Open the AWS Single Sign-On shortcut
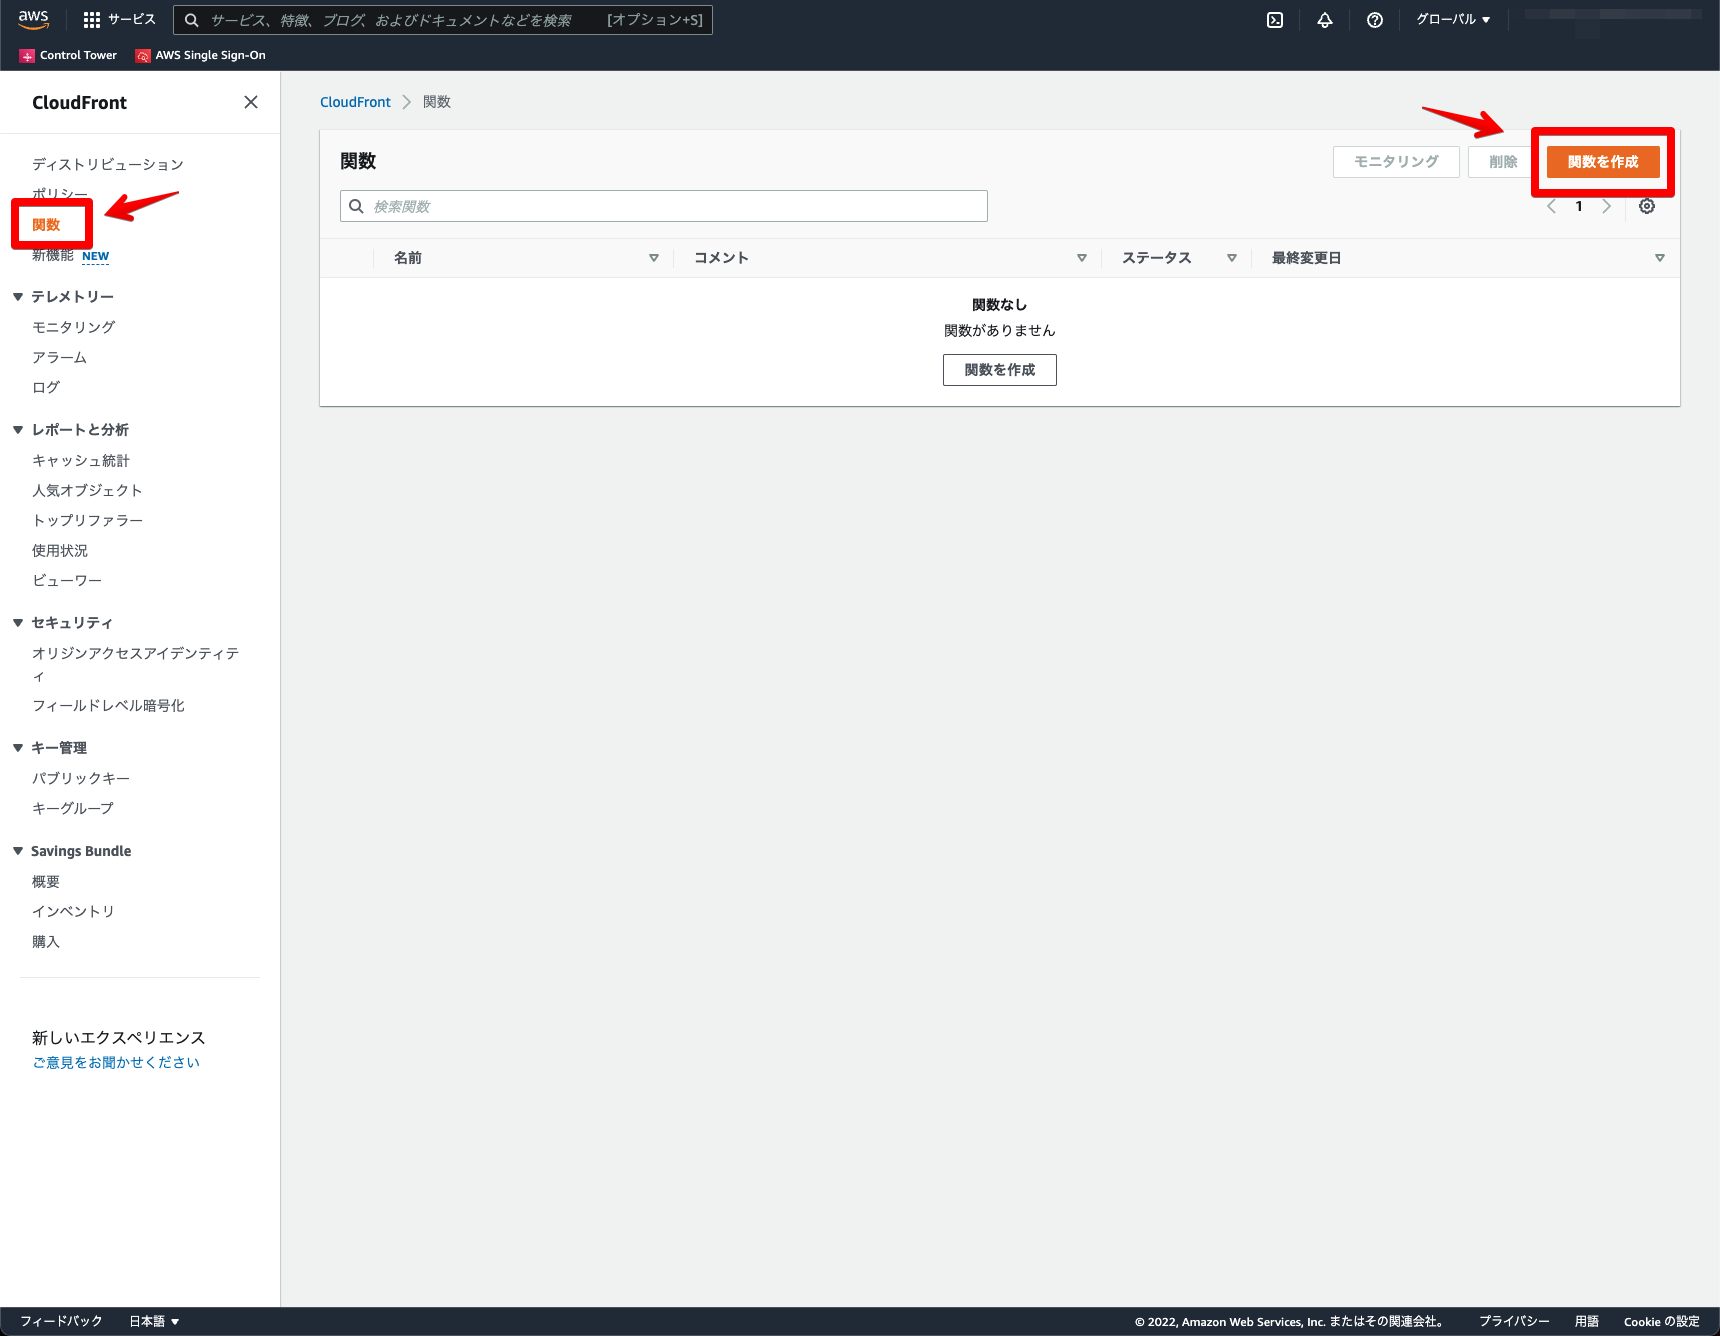The height and width of the screenshot is (1336, 1720). pos(201,55)
